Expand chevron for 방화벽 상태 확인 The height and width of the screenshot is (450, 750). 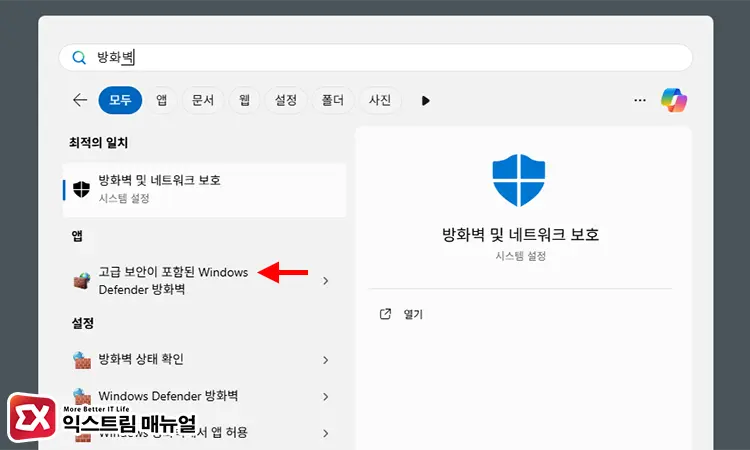tap(326, 360)
